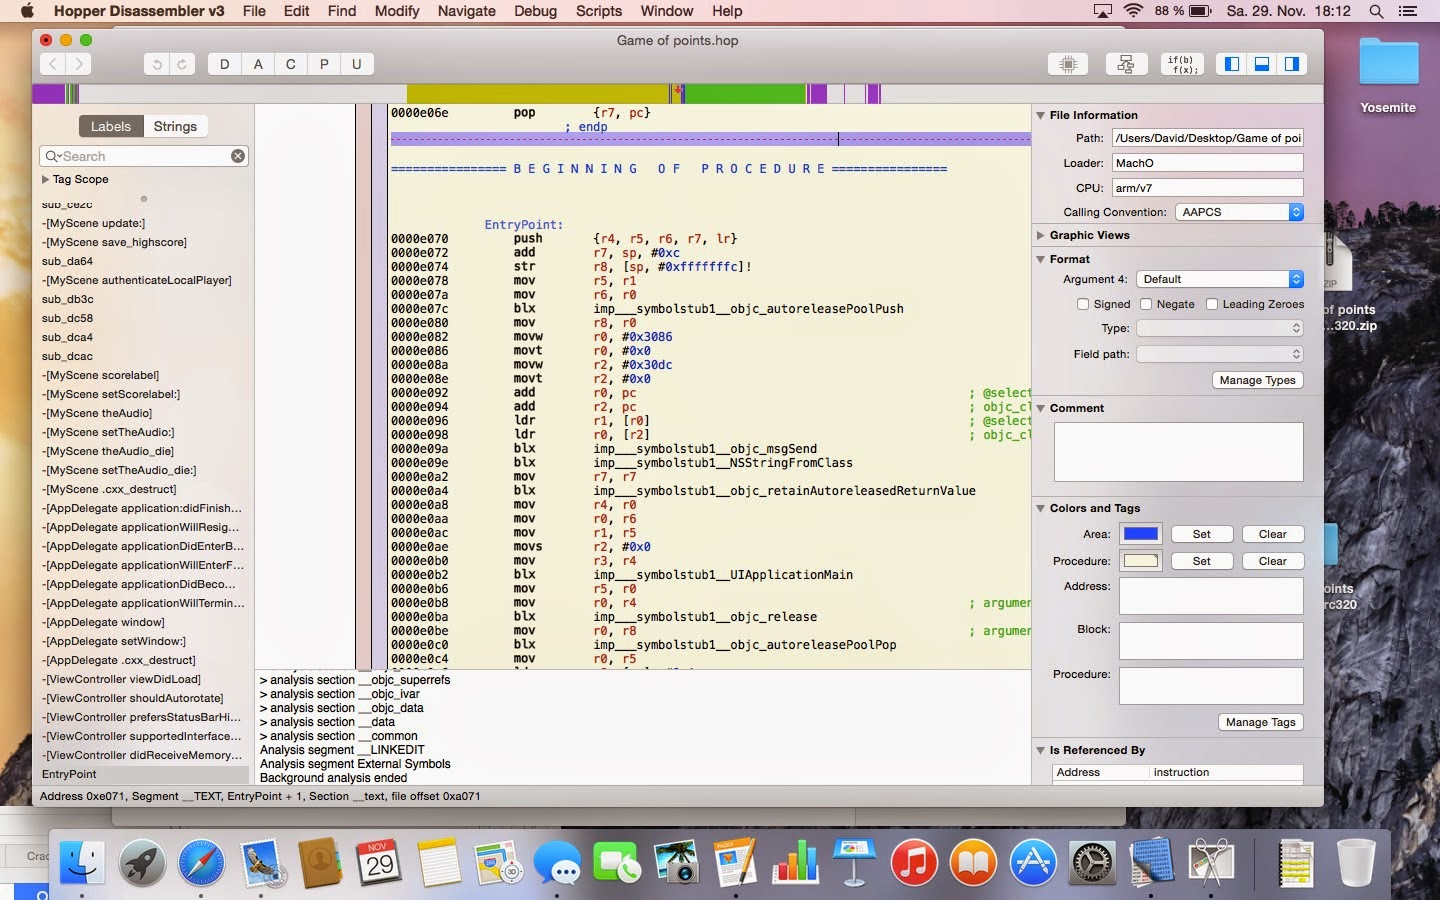Click the yellow segment of navigation bar

[538, 93]
